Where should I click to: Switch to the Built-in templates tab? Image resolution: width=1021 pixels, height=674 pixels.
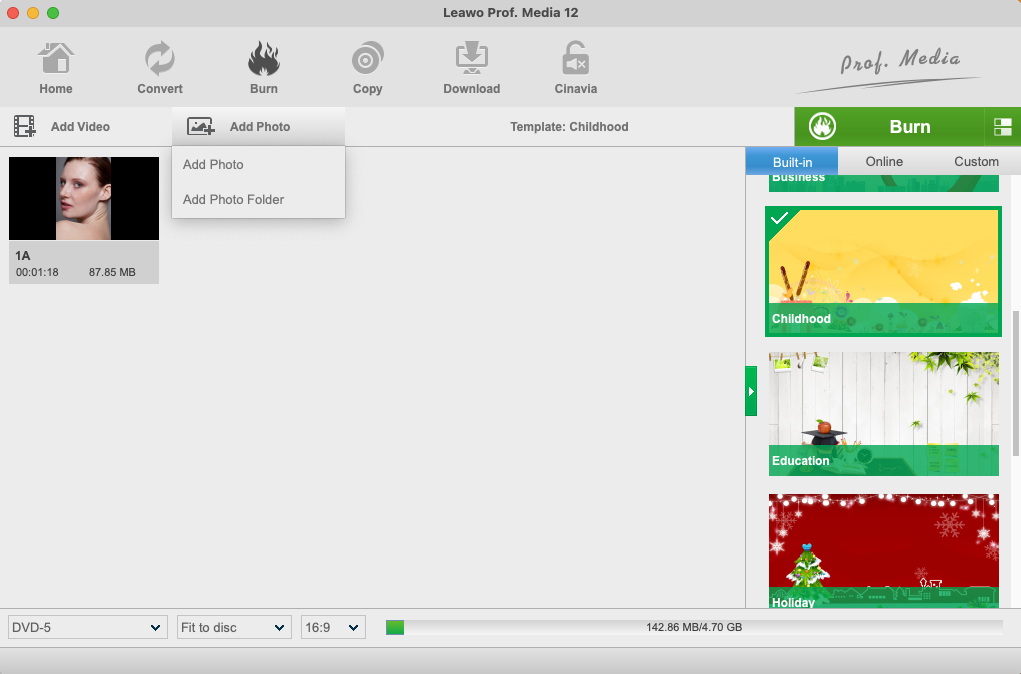click(x=792, y=161)
